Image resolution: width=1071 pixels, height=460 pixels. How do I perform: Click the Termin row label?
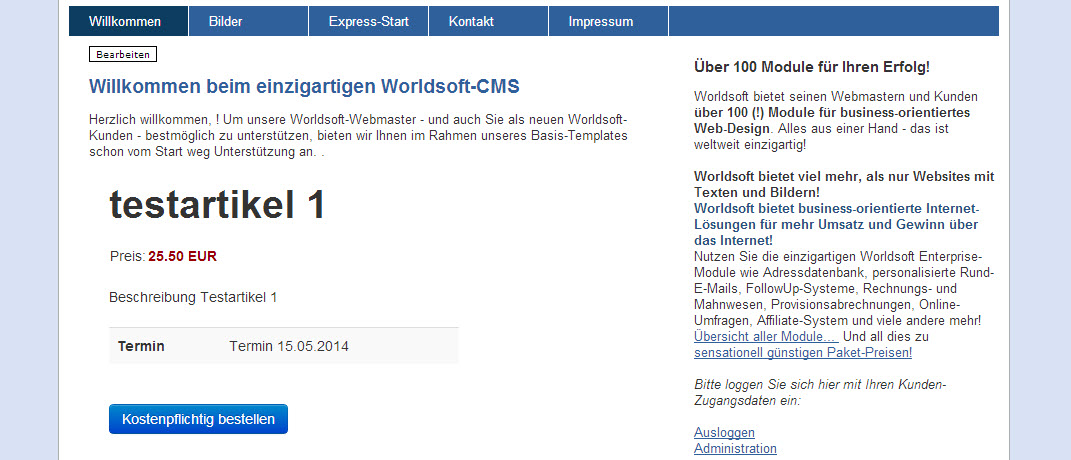[x=141, y=347]
